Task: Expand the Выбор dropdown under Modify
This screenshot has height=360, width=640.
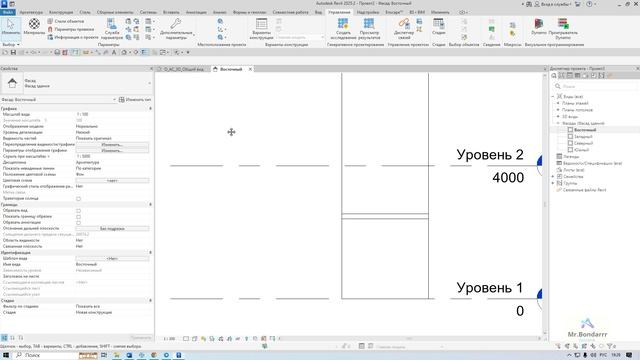Action: [11, 44]
